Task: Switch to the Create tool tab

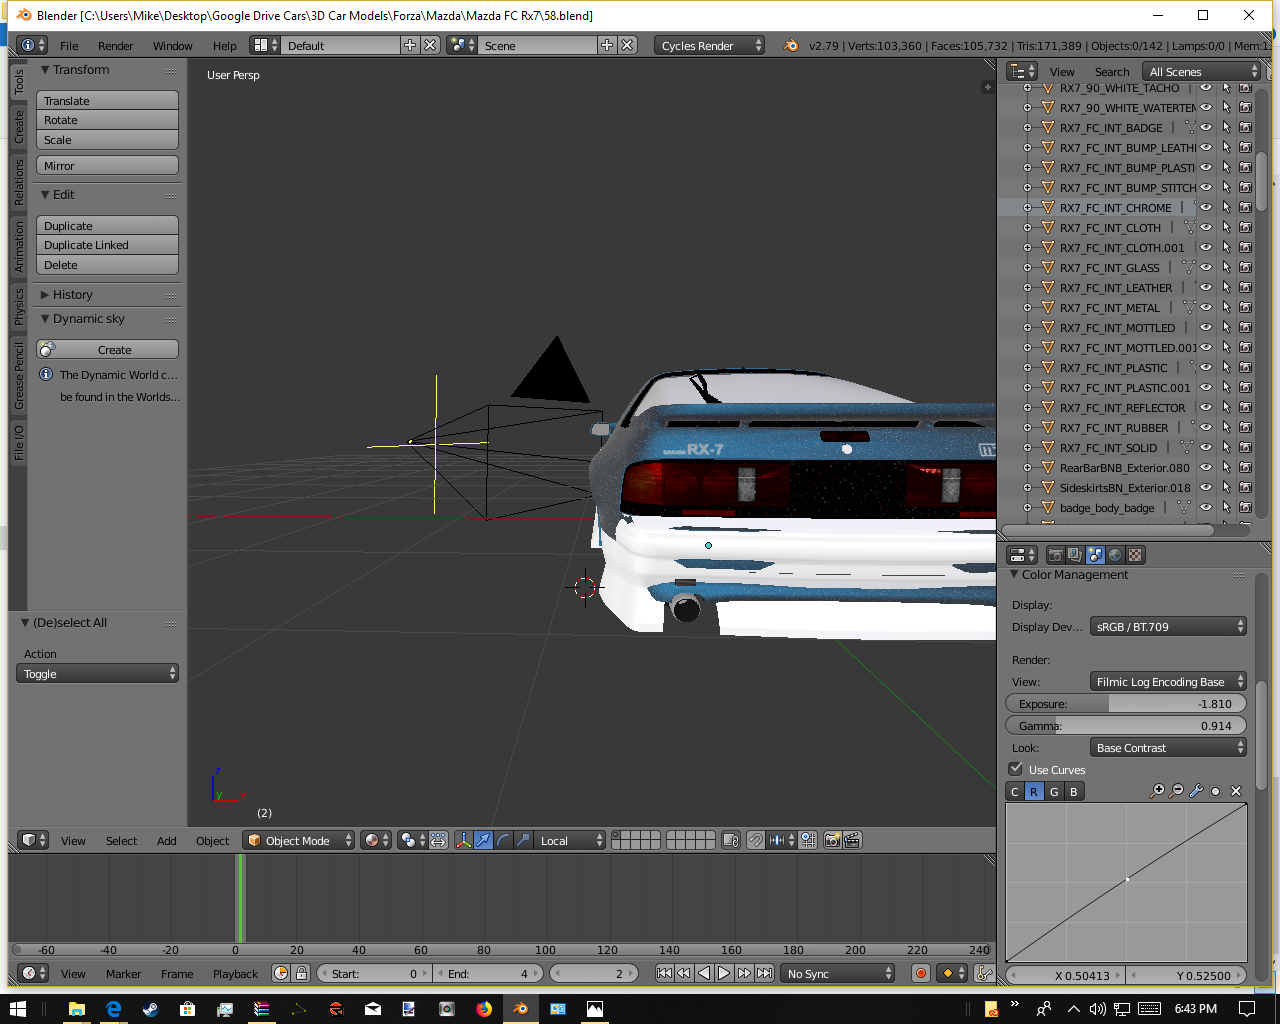Action: (x=18, y=127)
